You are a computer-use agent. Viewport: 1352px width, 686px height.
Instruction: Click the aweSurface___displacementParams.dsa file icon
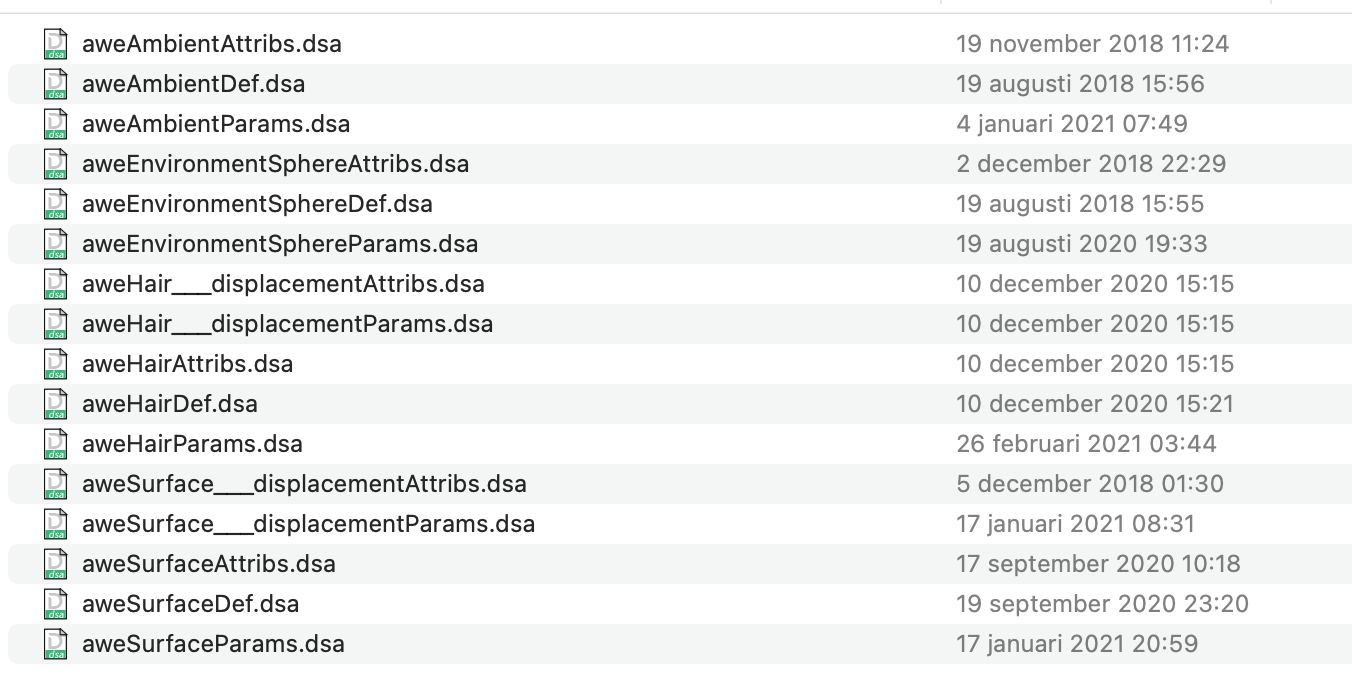[56, 524]
